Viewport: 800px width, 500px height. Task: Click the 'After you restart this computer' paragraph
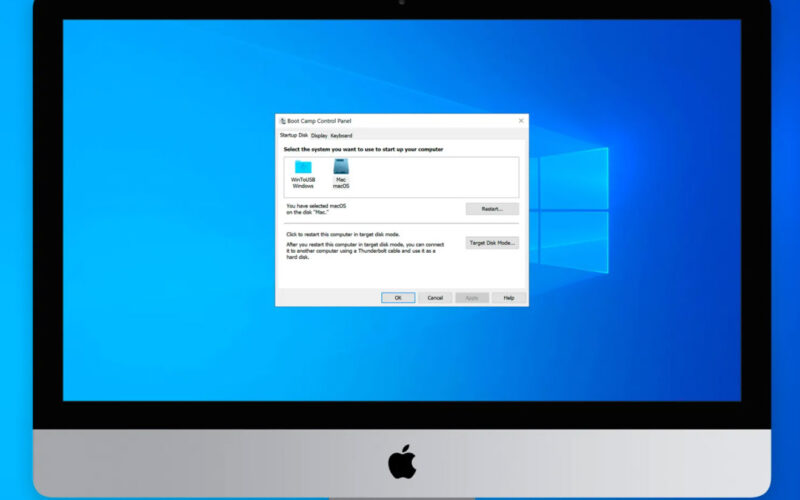pyautogui.click(x=365, y=251)
